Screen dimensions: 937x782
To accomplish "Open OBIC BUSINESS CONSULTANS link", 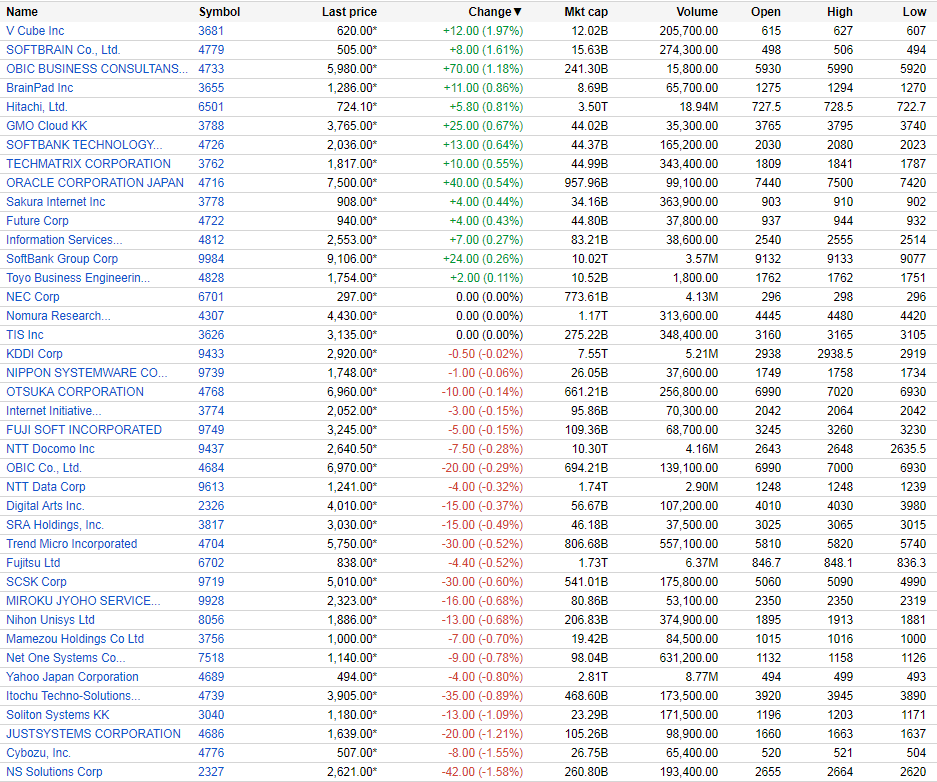I will point(97,69).
